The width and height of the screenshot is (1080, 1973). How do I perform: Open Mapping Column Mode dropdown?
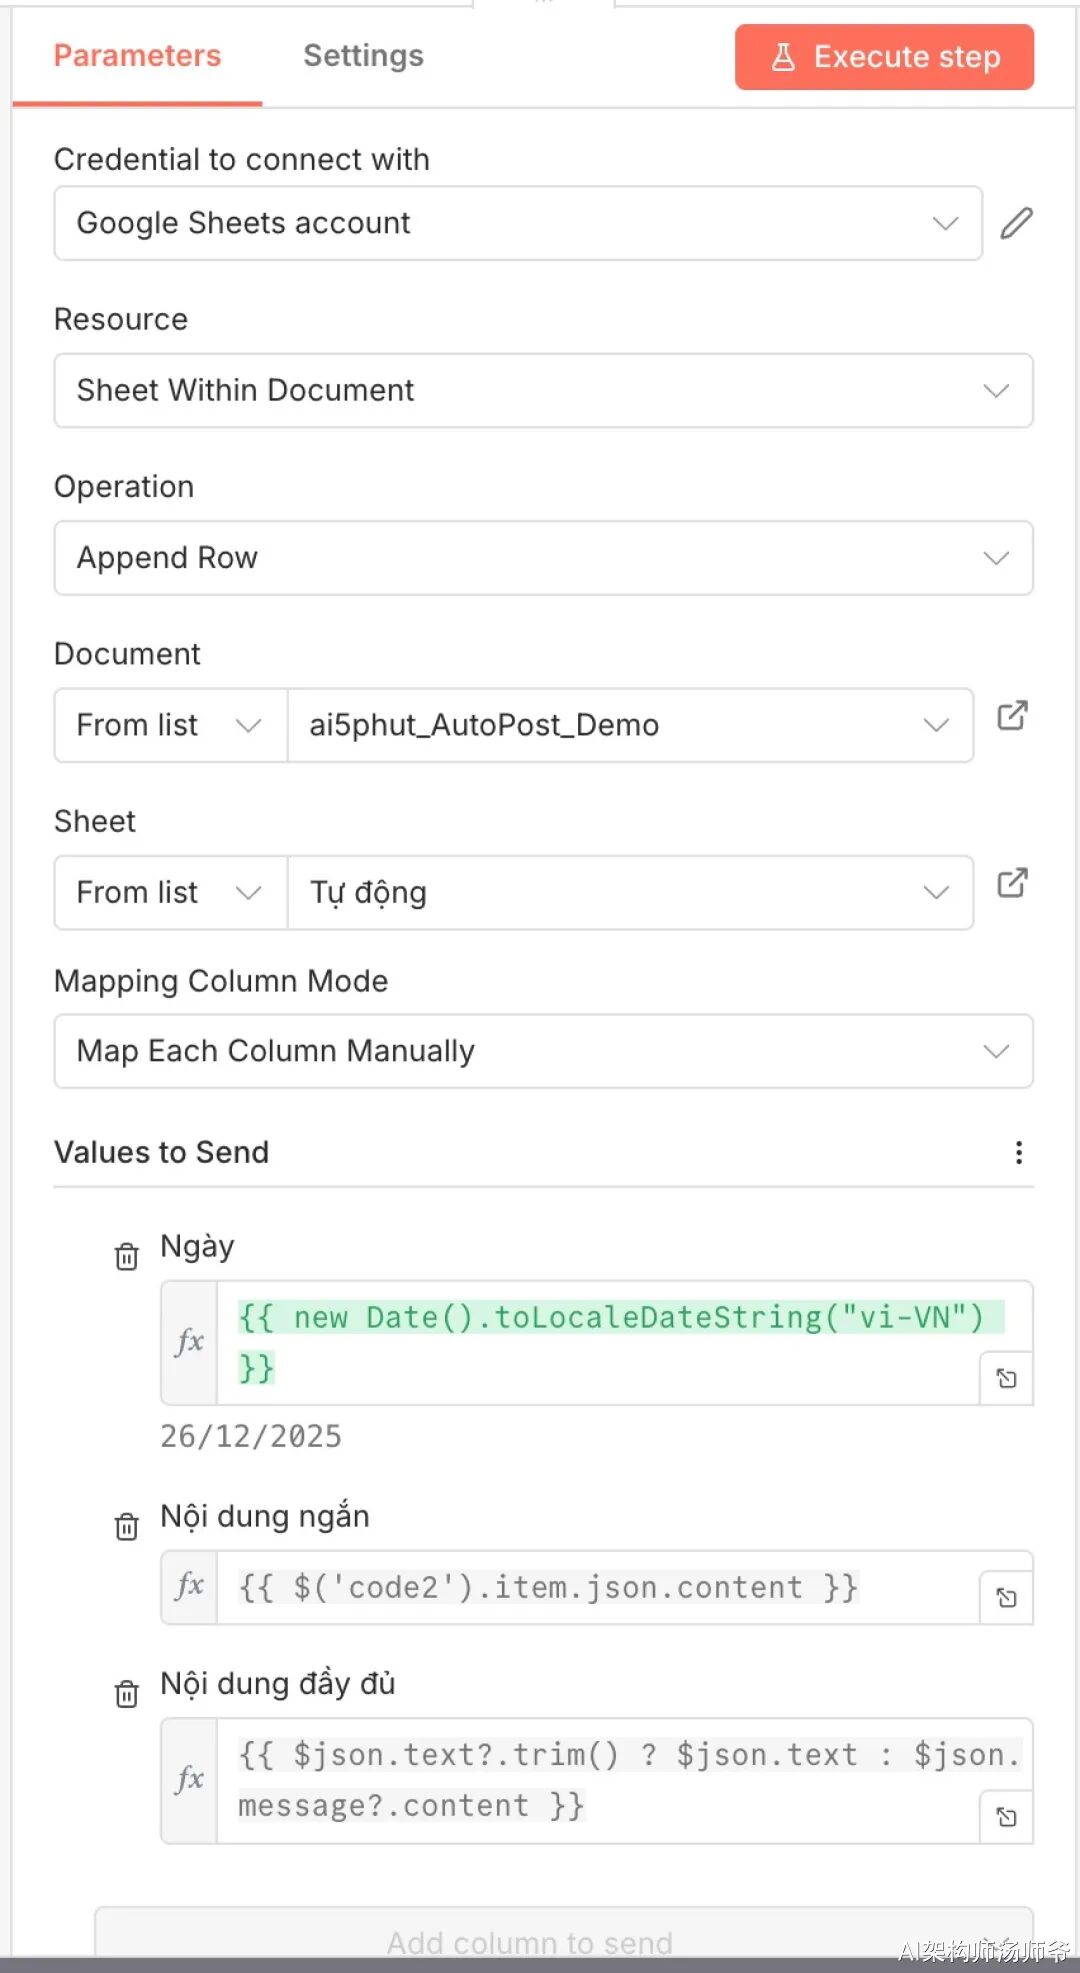(x=543, y=1051)
